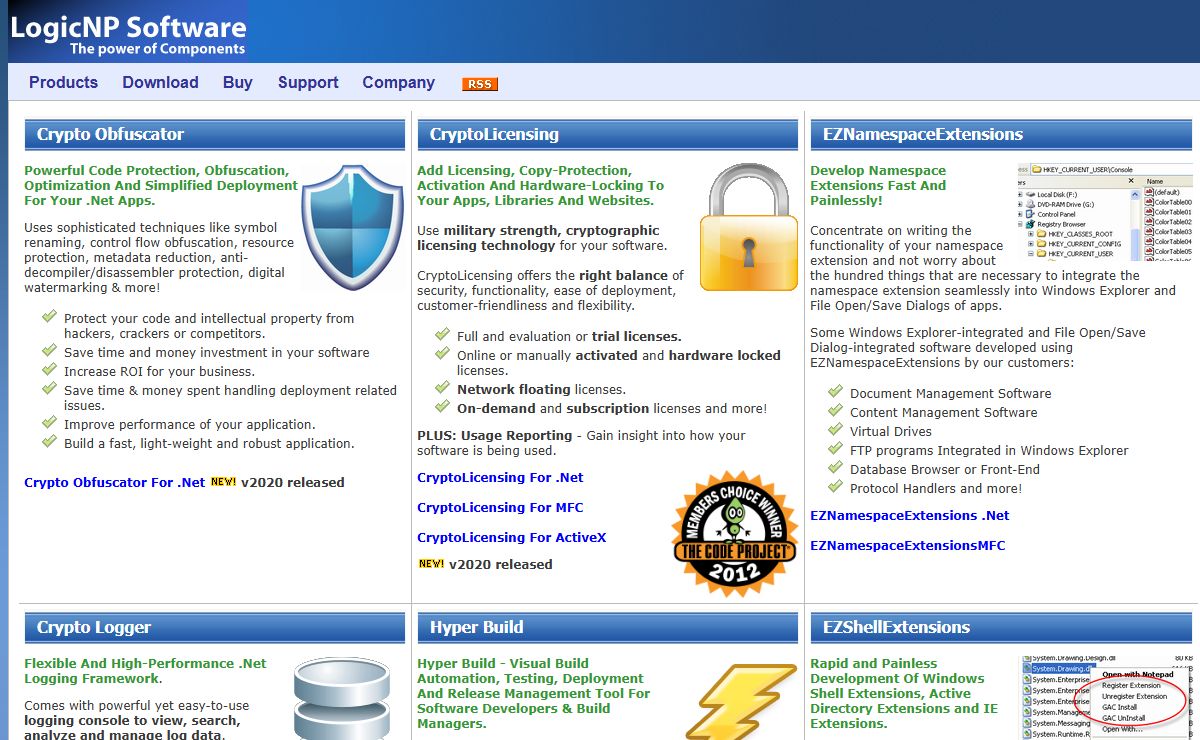
Task: Click checkmark beside 'Save time and money investment'
Action: click(x=49, y=350)
